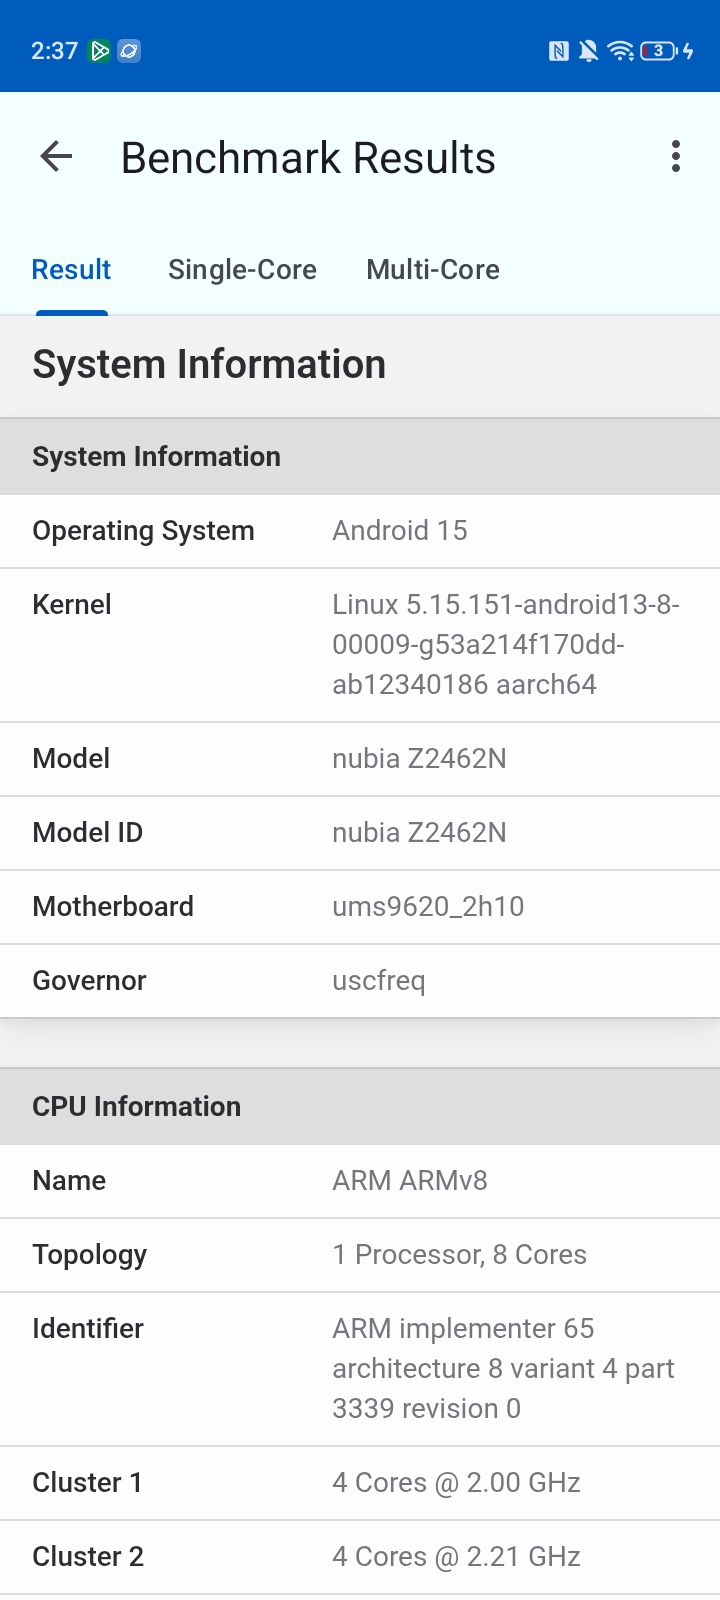Tap the muted notifications bell icon
This screenshot has height=1600, width=720.
[x=589, y=51]
